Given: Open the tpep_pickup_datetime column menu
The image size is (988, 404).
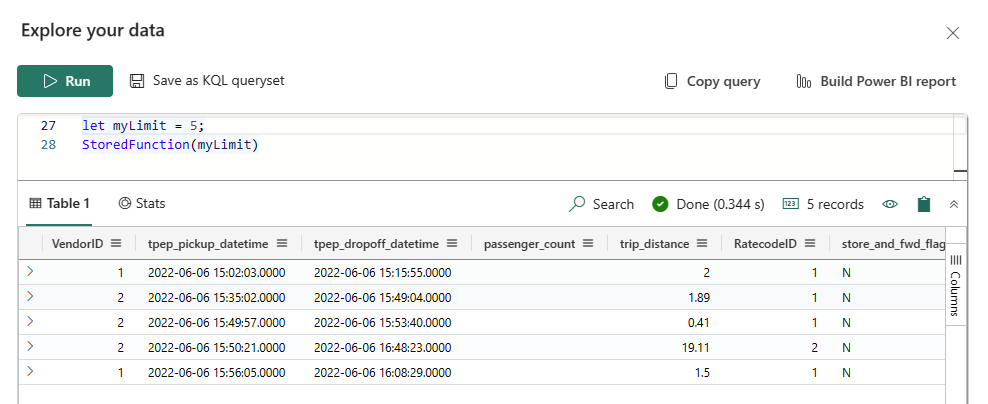Looking at the screenshot, I should click(x=281, y=243).
